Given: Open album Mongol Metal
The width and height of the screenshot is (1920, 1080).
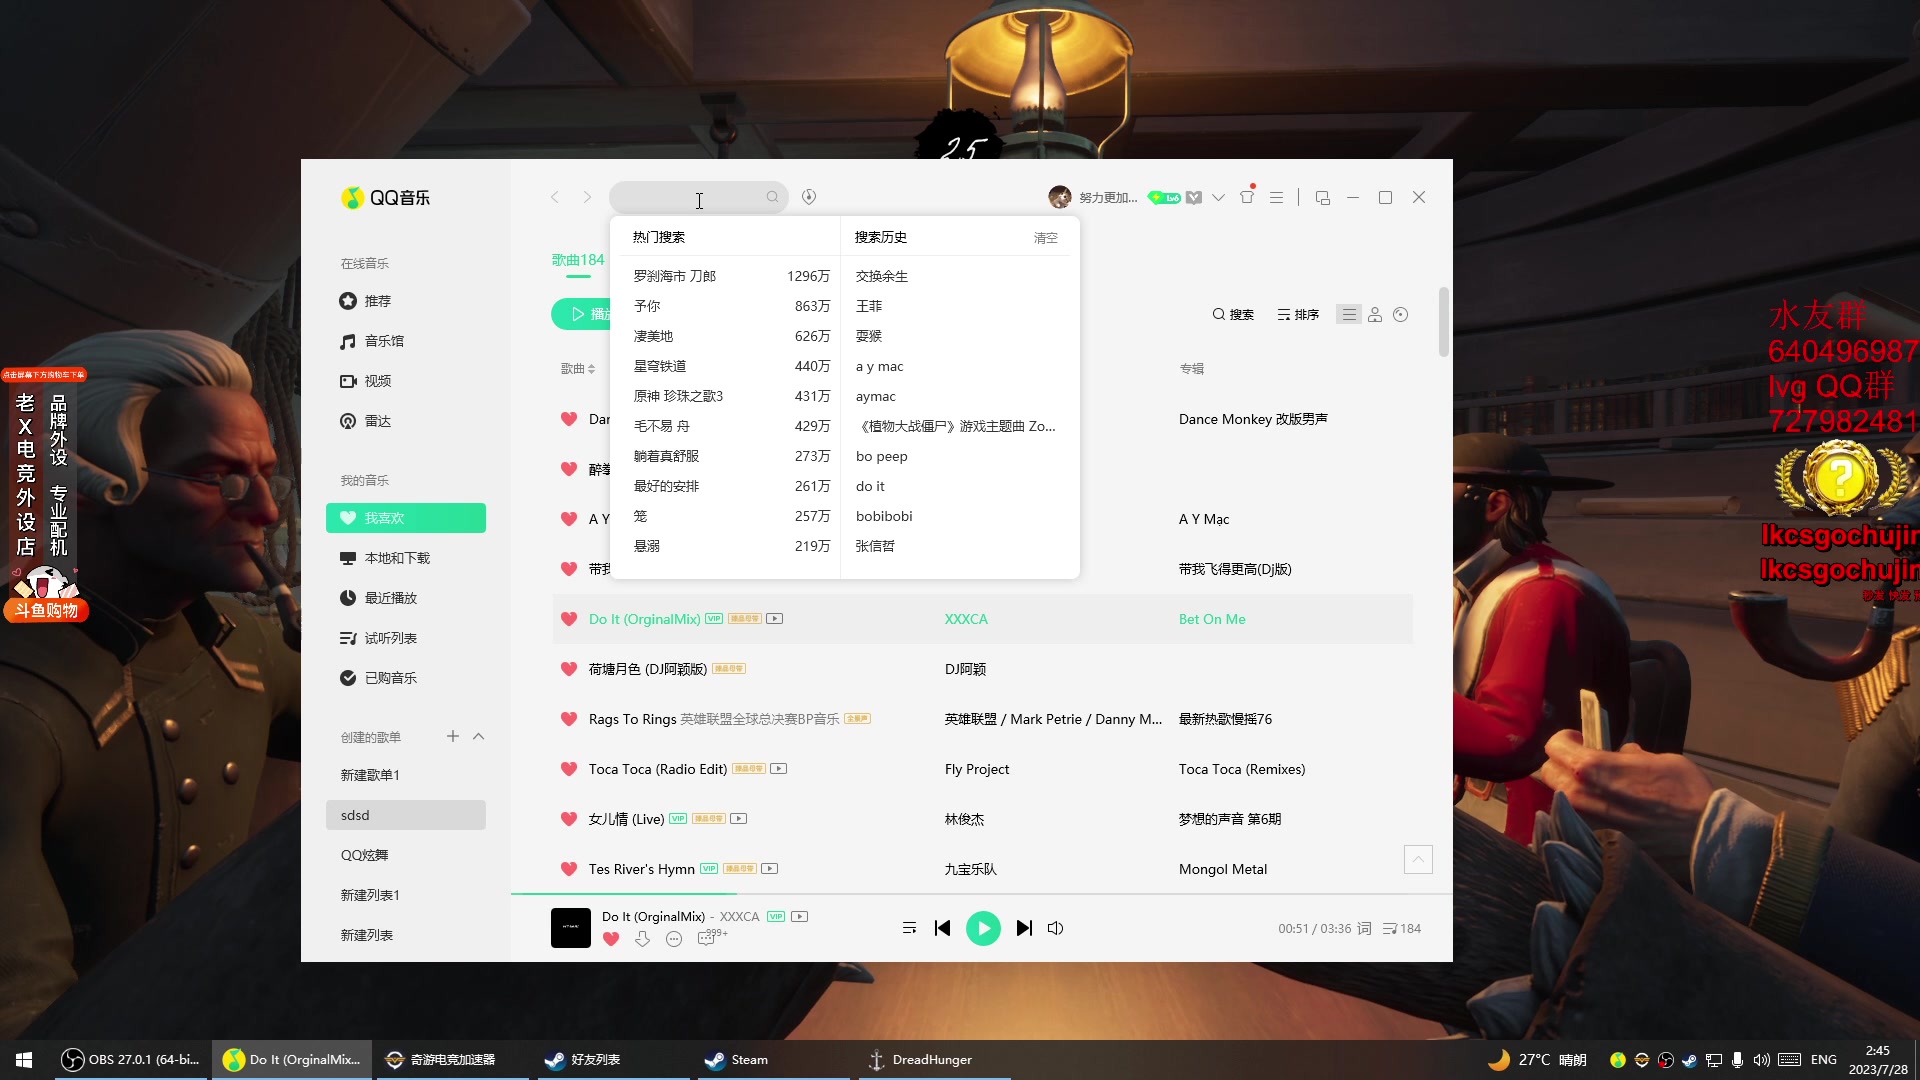Looking at the screenshot, I should [1223, 869].
